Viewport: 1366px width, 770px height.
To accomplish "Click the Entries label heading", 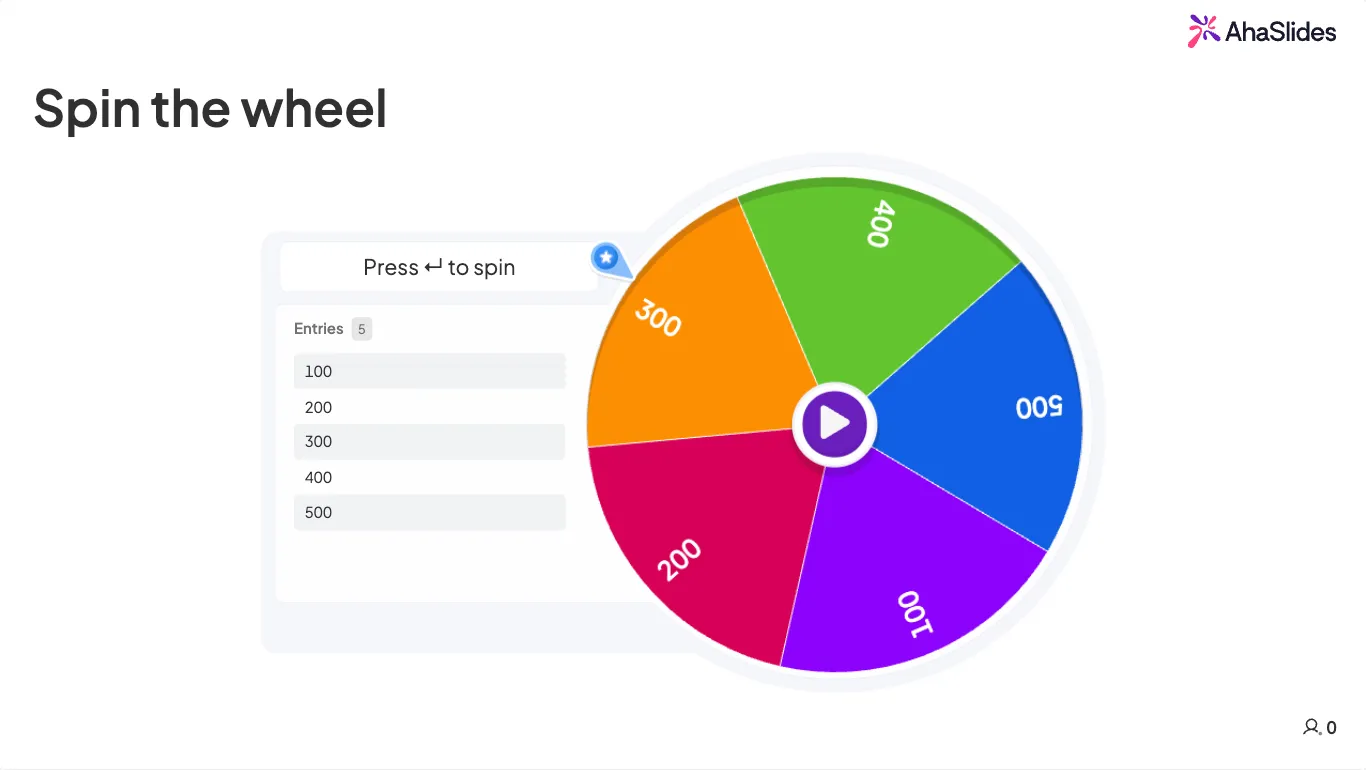I will tap(319, 329).
